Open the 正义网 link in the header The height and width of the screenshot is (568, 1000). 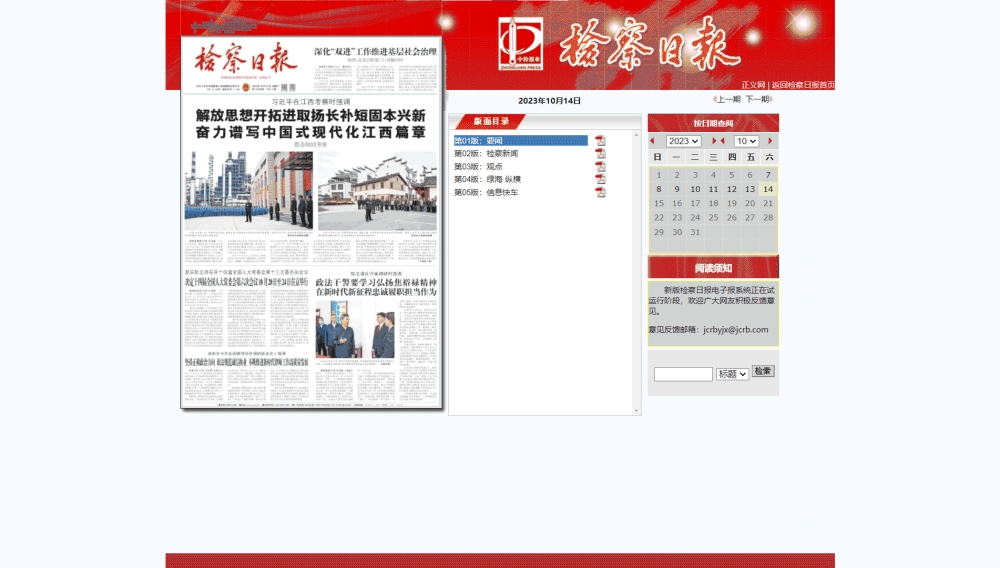[753, 85]
